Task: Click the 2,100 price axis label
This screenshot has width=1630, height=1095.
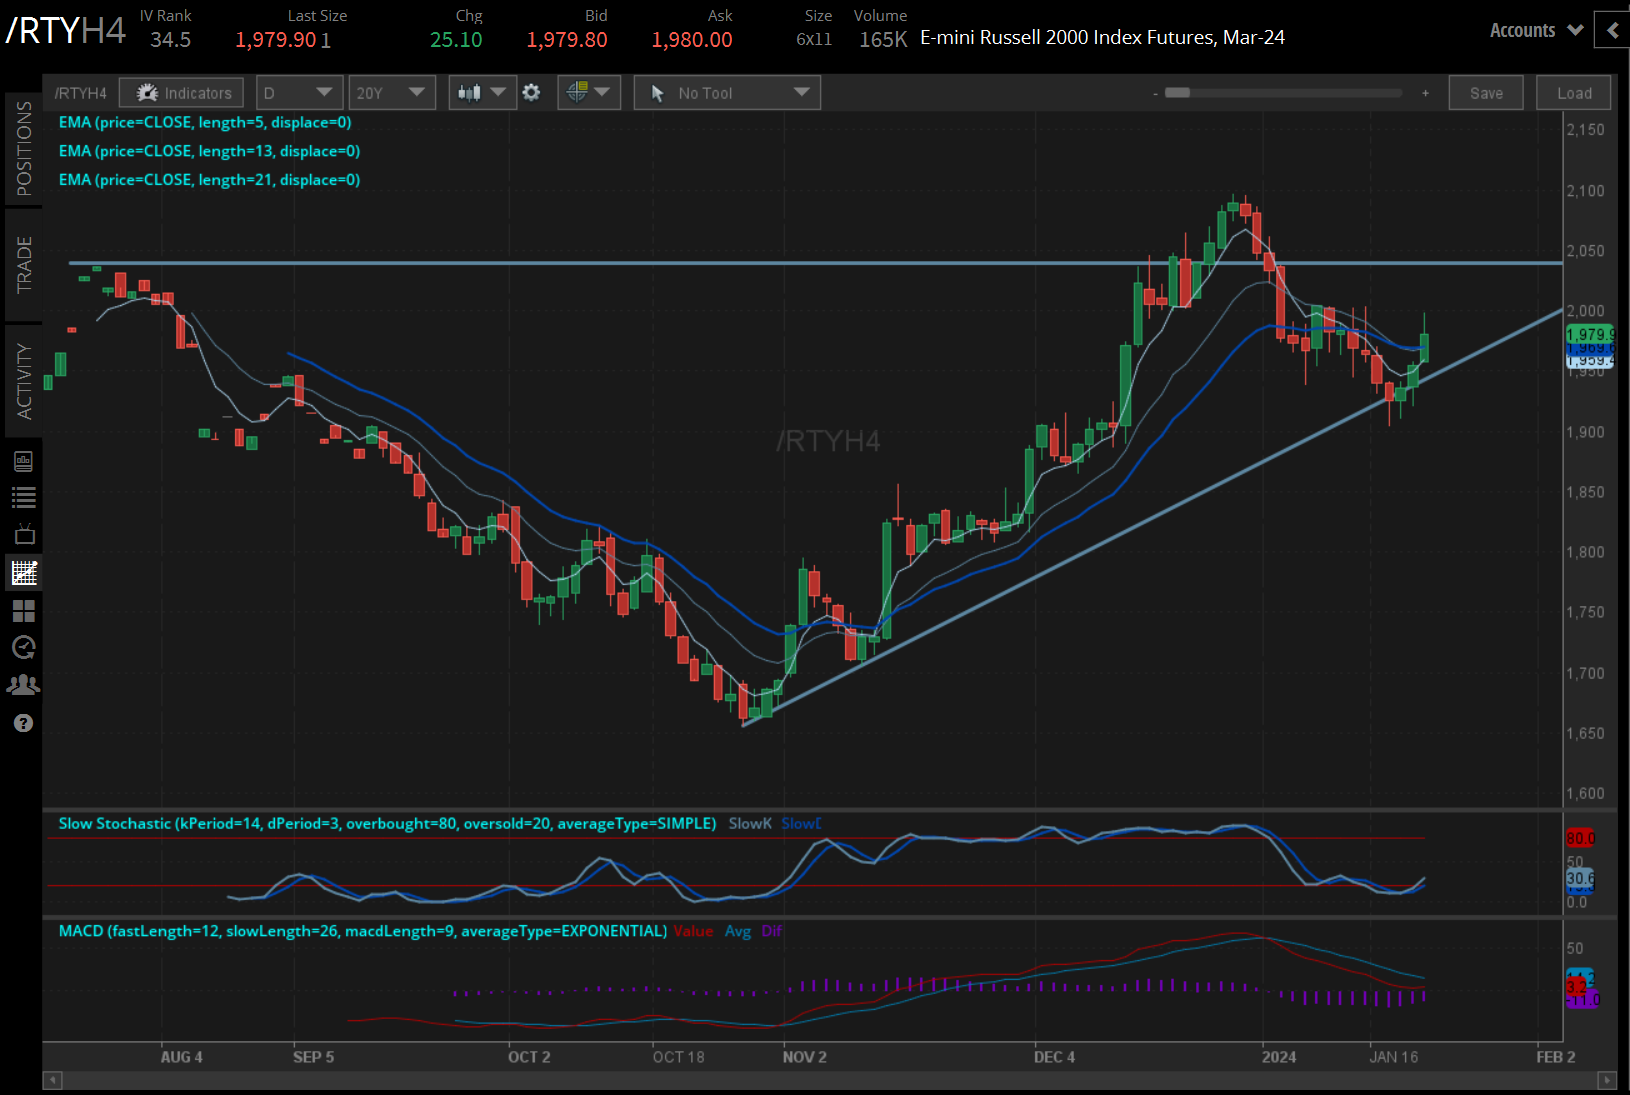Action: point(1585,190)
